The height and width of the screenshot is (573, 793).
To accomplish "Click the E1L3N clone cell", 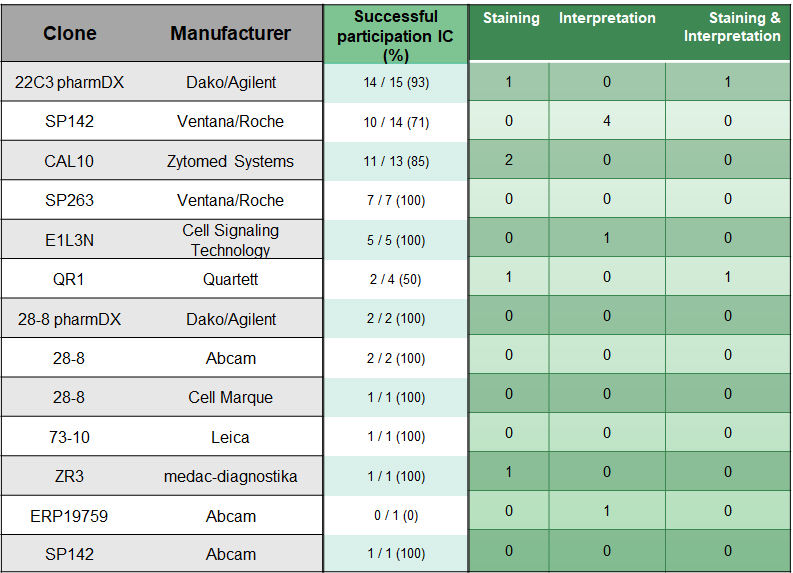I will coord(70,240).
